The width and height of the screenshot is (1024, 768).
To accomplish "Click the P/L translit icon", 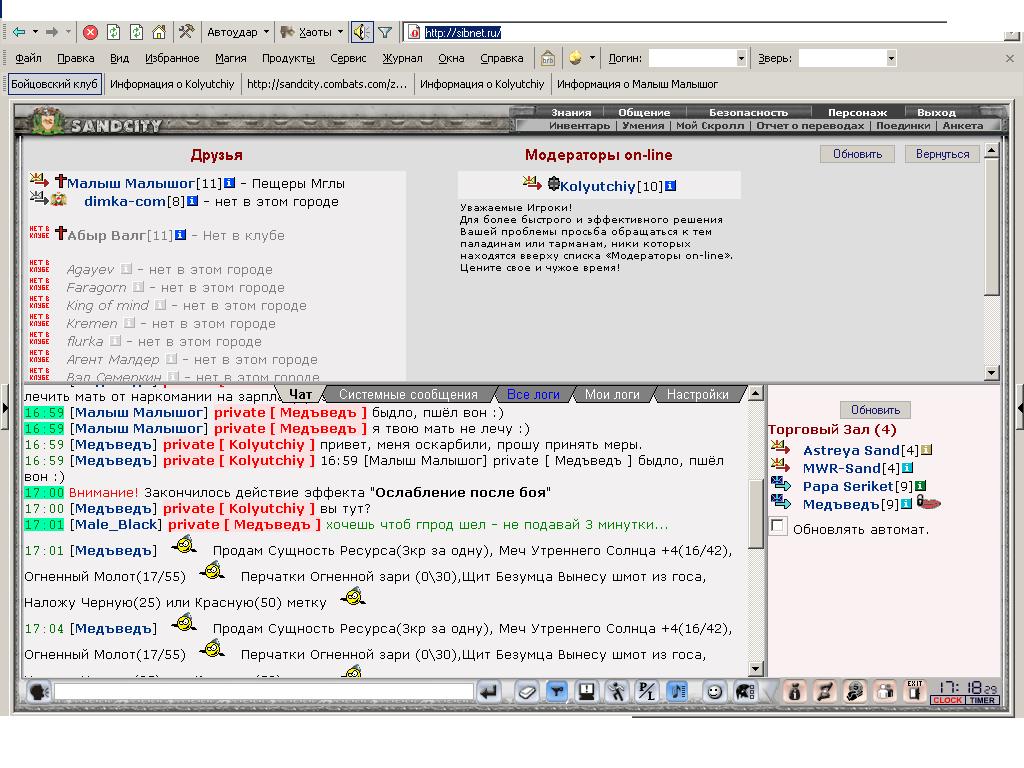I will point(647,692).
